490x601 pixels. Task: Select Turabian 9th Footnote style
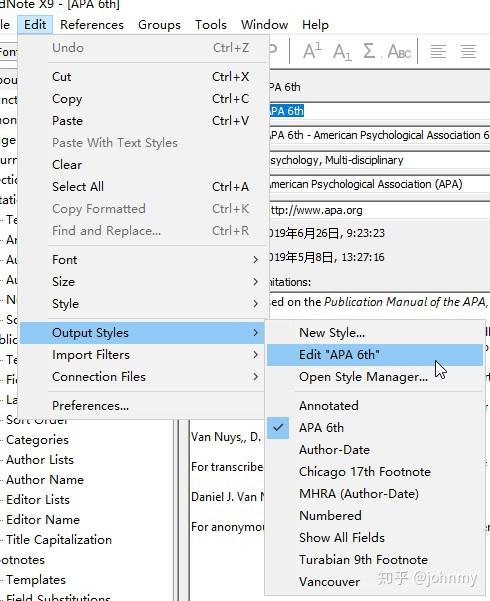point(375,560)
